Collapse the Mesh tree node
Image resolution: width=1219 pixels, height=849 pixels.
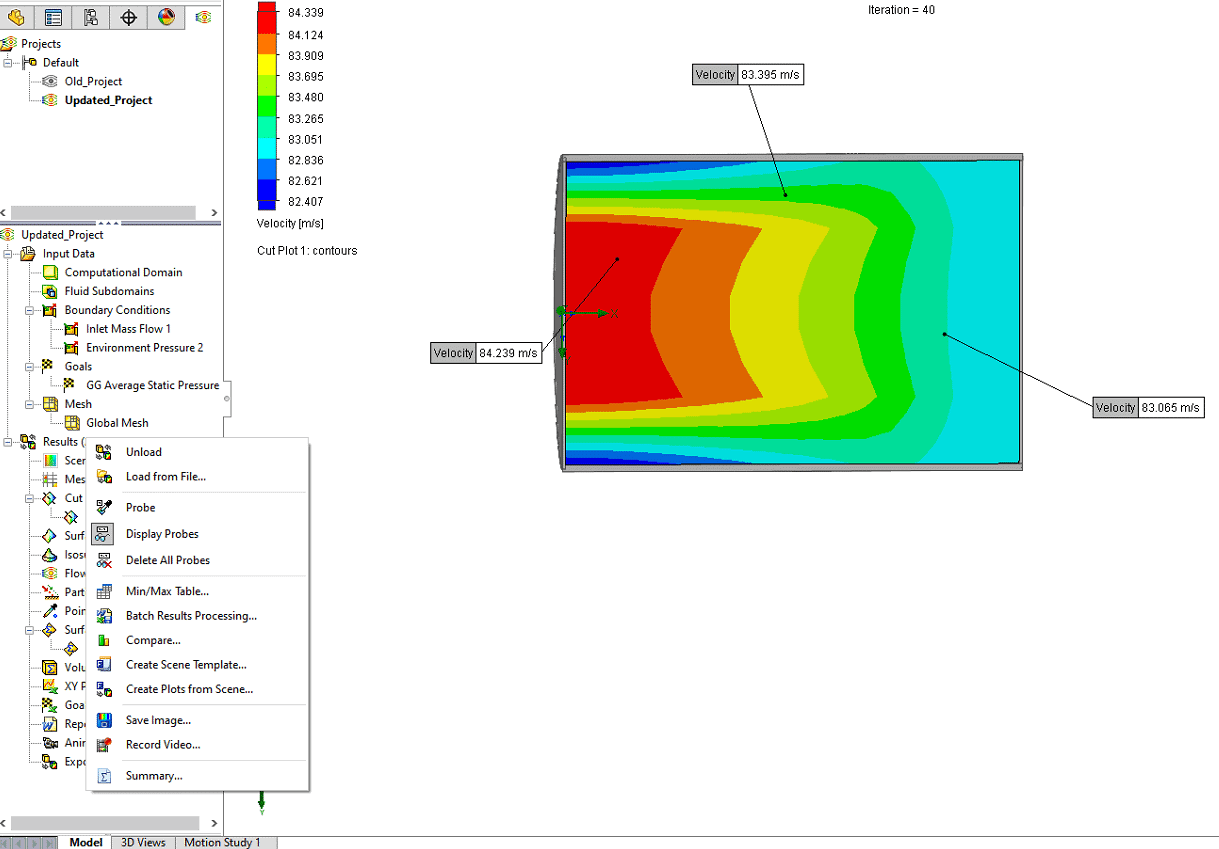(30, 404)
